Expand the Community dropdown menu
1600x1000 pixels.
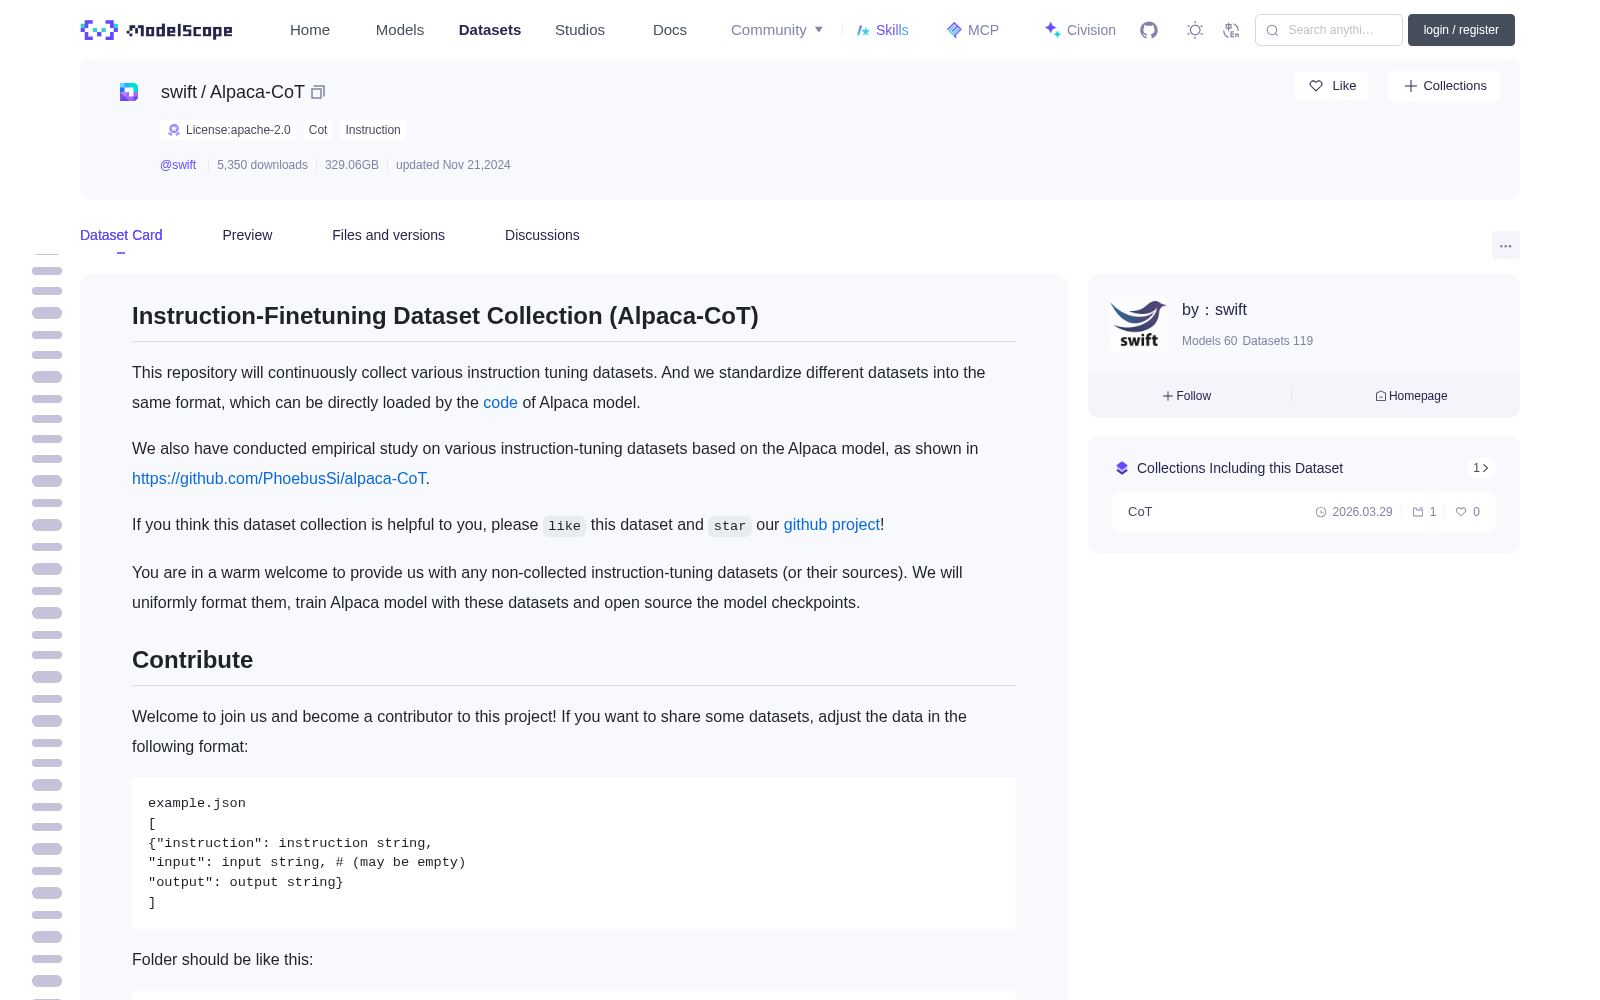777,30
